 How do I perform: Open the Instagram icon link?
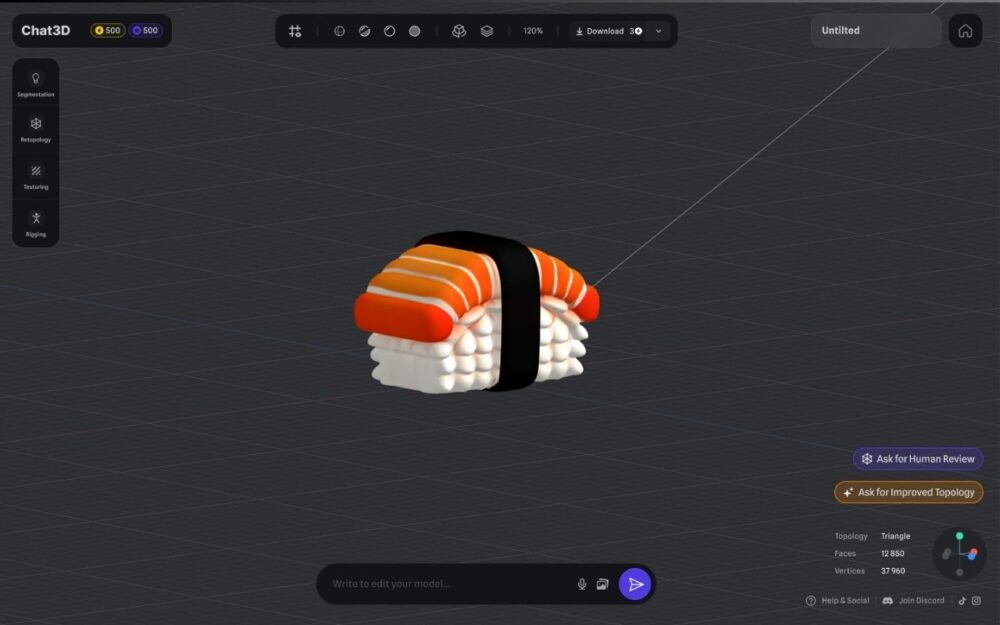(x=977, y=601)
